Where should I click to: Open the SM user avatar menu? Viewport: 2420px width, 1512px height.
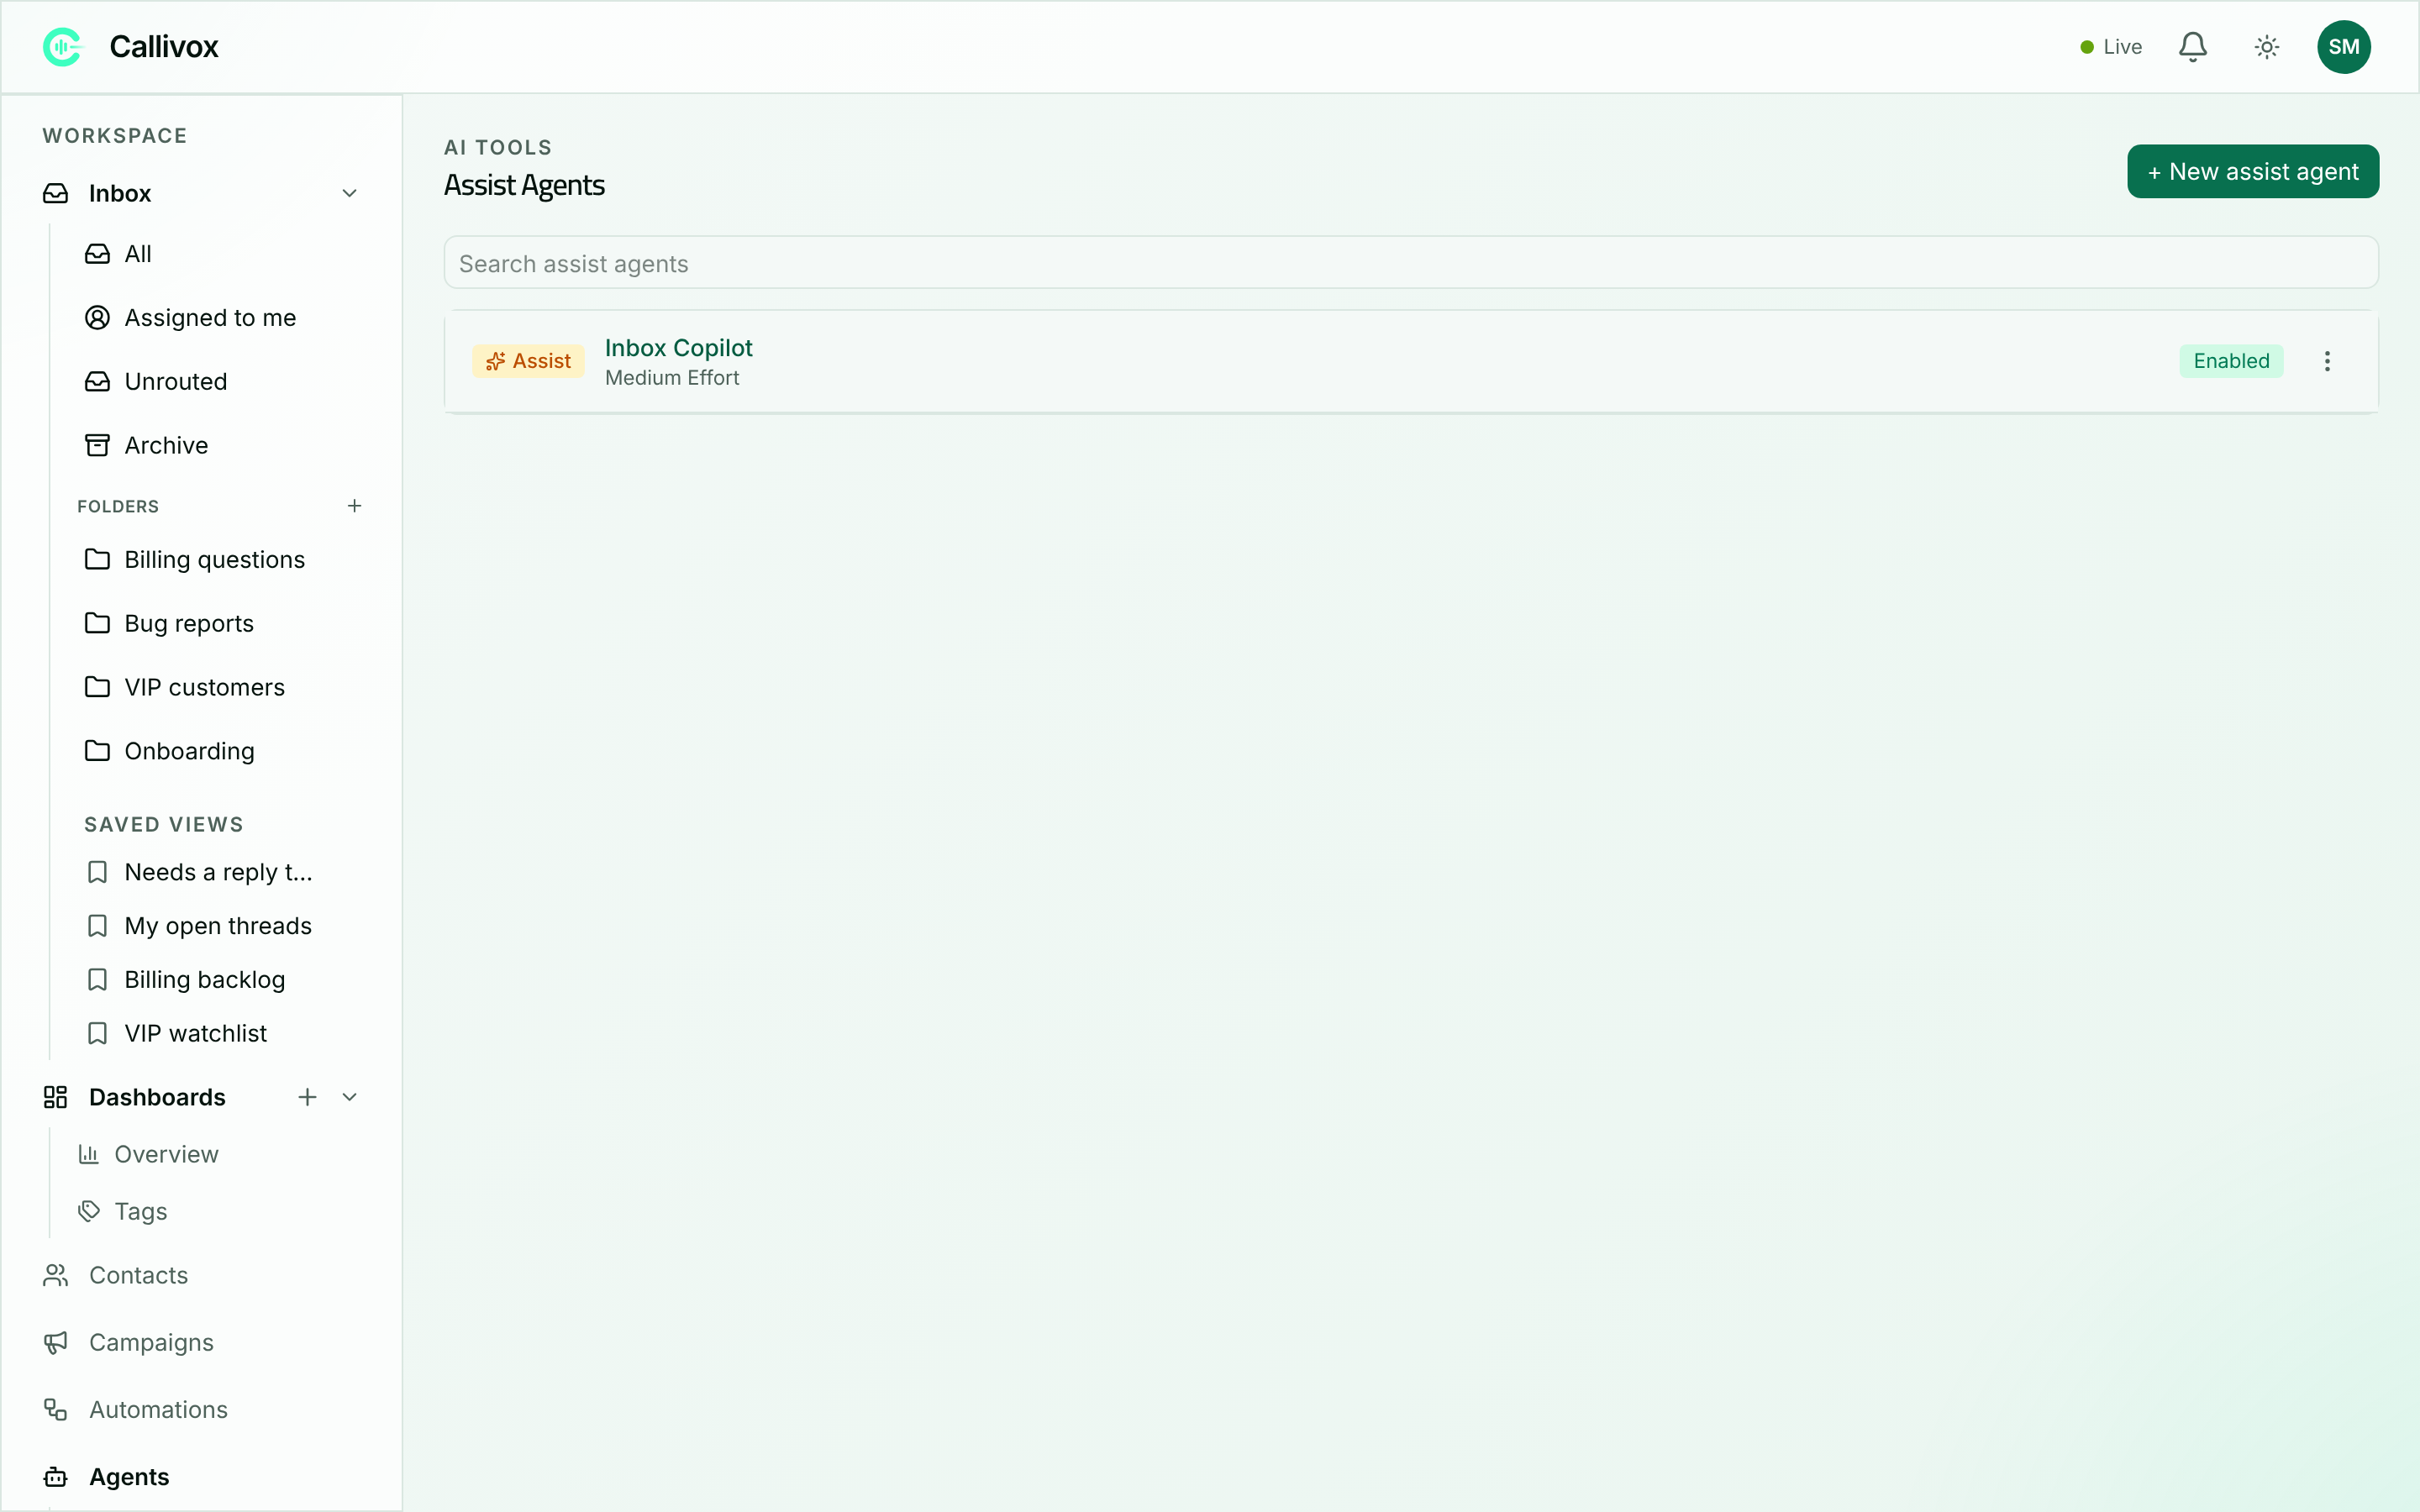point(2343,47)
